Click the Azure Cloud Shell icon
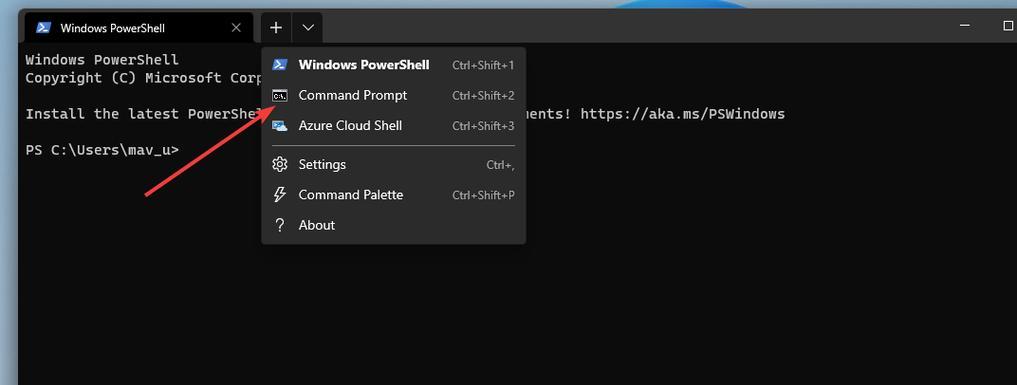1017x385 pixels. pos(280,126)
